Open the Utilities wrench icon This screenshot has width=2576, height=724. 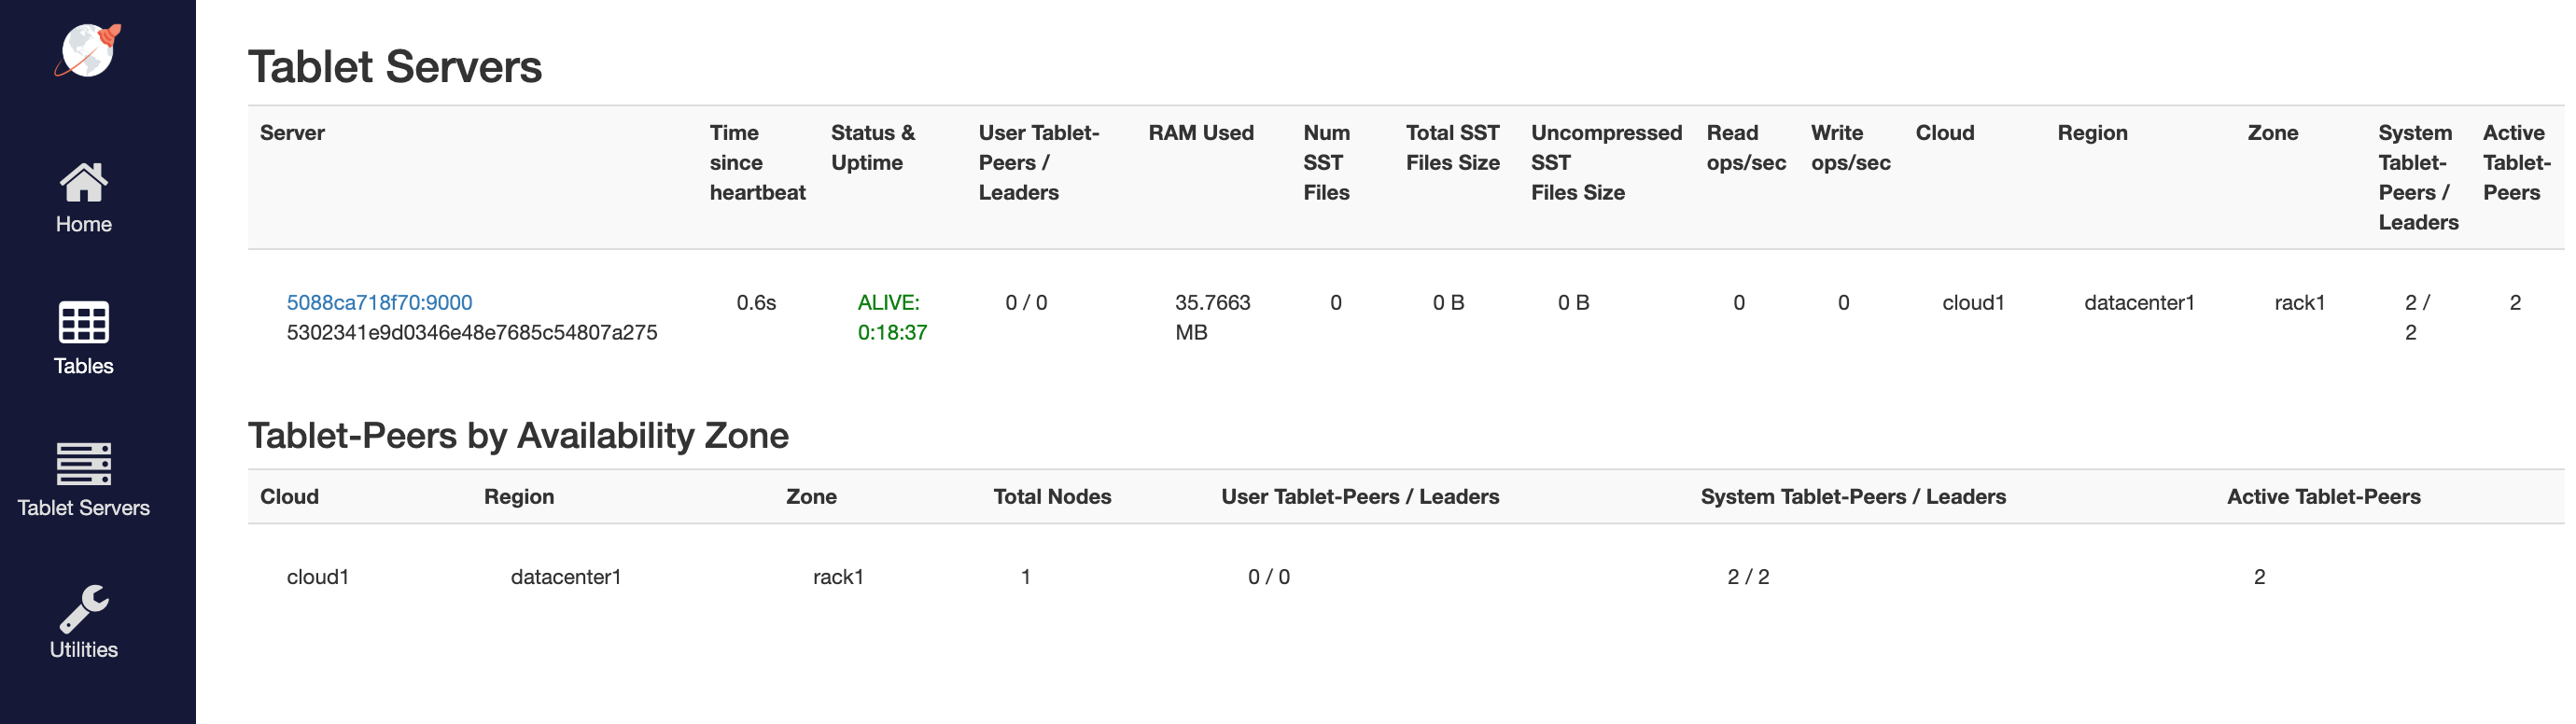pyautogui.click(x=84, y=608)
